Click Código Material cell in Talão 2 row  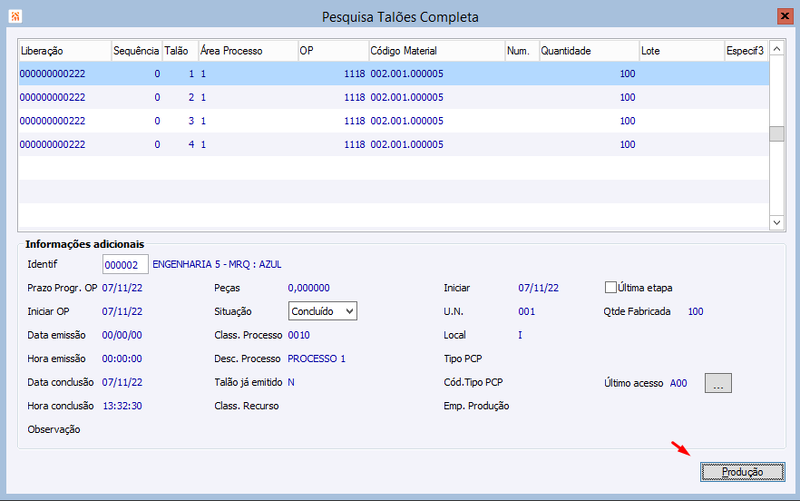point(407,97)
